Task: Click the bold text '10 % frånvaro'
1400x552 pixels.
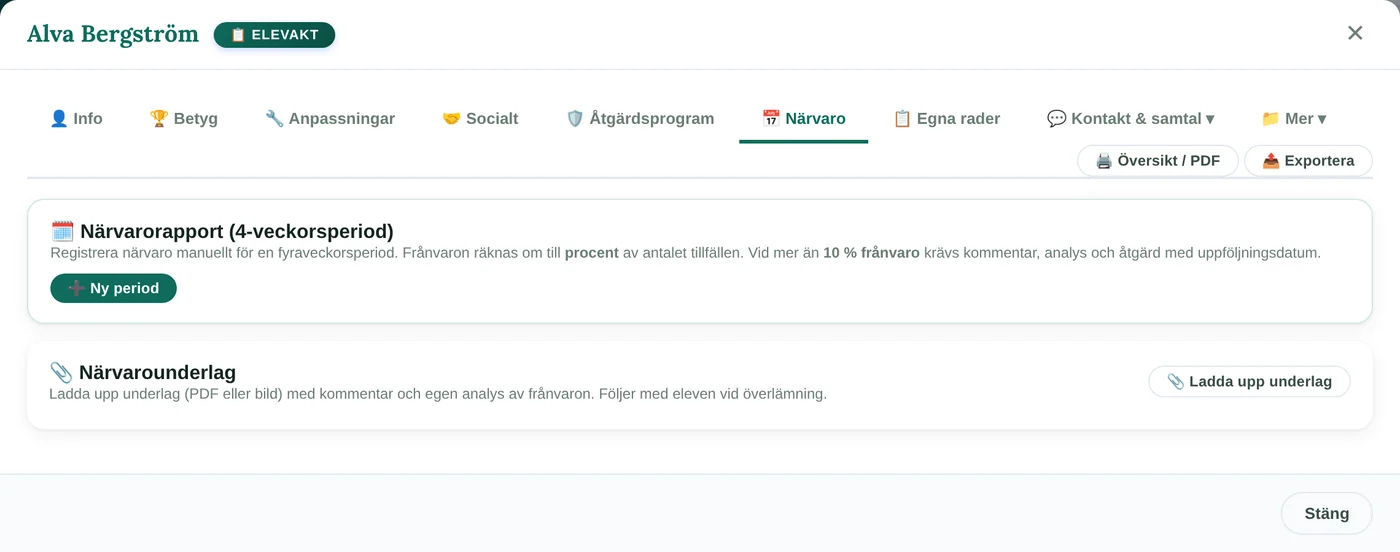Action: (x=871, y=253)
